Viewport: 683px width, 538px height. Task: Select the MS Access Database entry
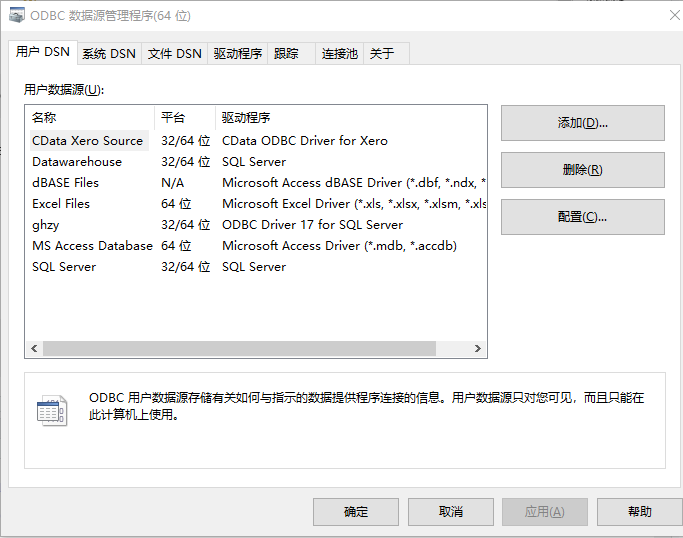tap(92, 246)
